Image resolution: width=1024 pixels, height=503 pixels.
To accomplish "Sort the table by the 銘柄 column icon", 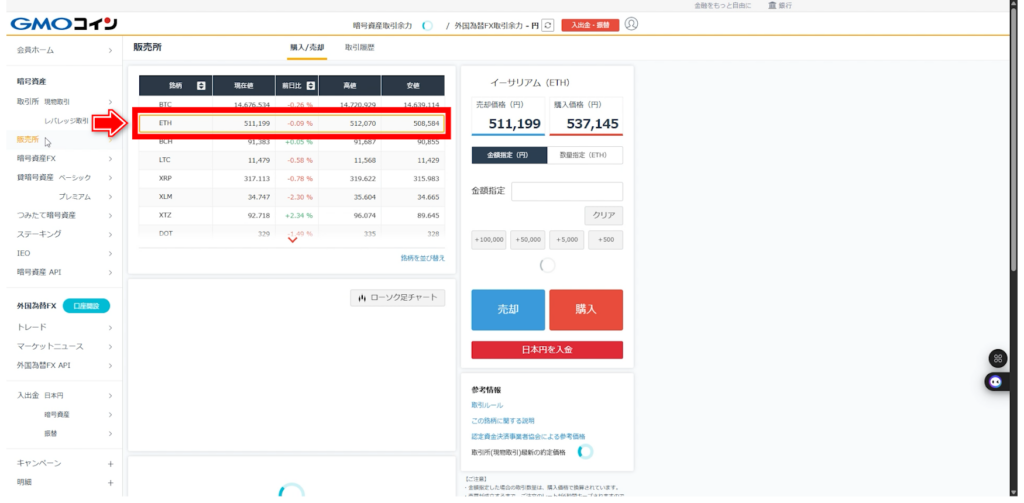I will [201, 85].
